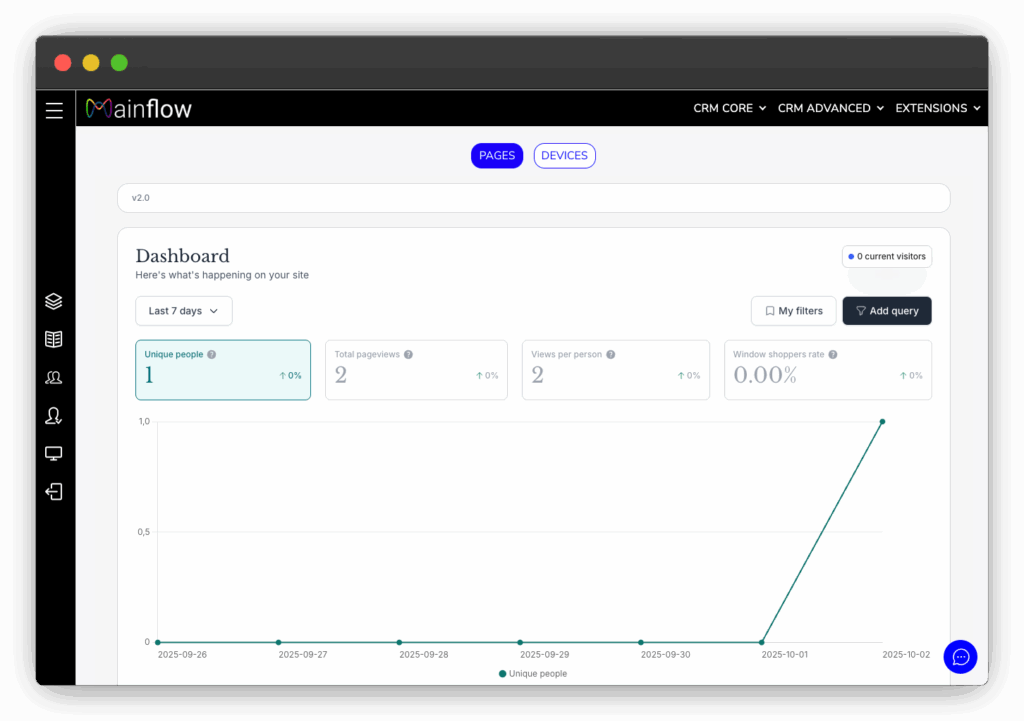Select the people group sidebar icon
The width and height of the screenshot is (1024, 721).
(x=54, y=377)
